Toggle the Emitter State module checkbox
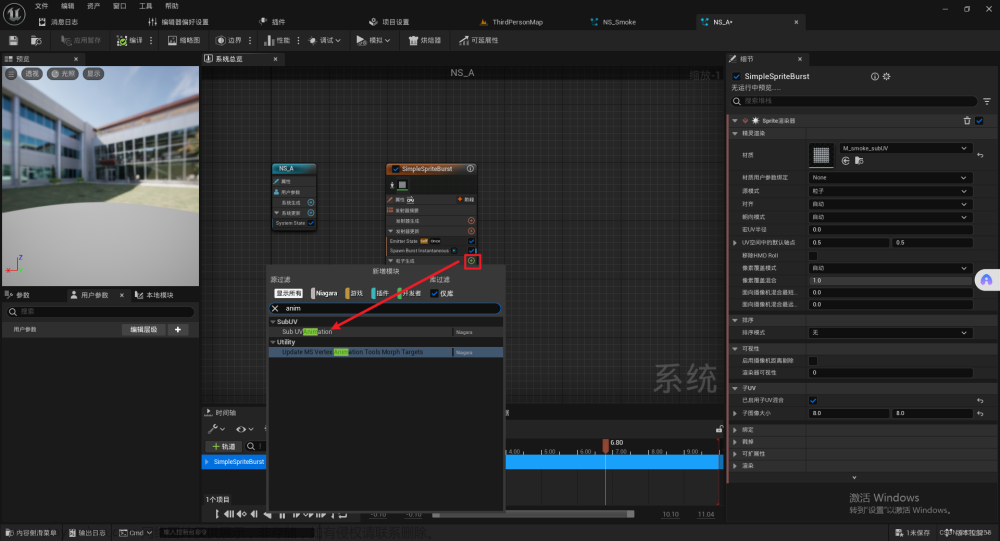The width and height of the screenshot is (1000, 541). click(471, 241)
